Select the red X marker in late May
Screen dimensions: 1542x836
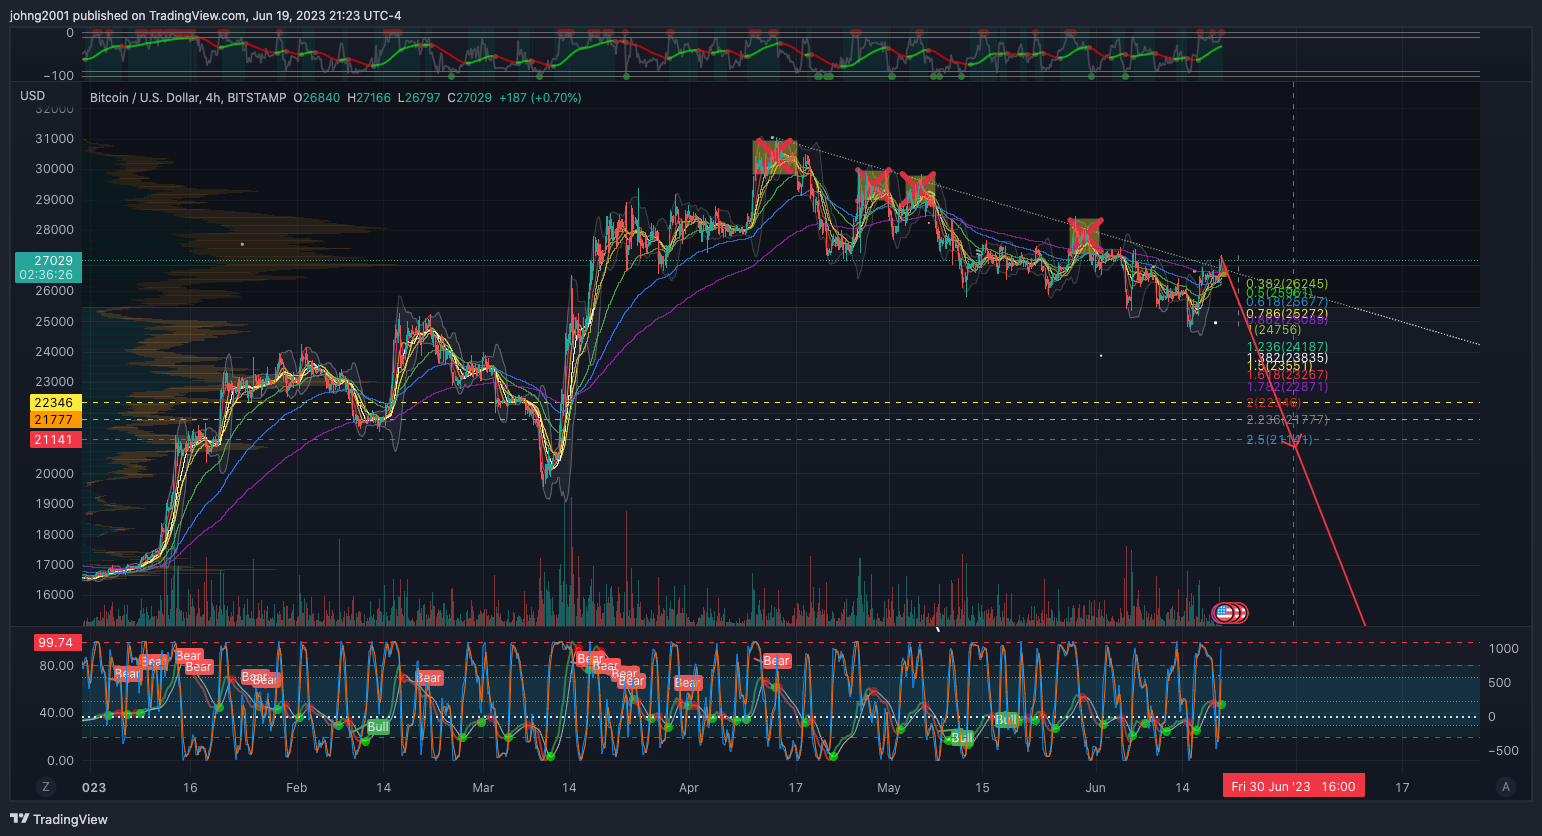pos(1085,235)
